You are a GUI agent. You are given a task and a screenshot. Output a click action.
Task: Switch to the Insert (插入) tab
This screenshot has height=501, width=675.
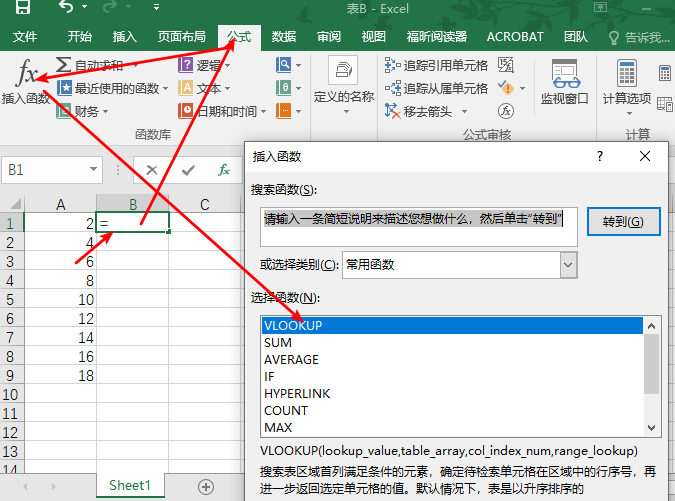point(125,37)
